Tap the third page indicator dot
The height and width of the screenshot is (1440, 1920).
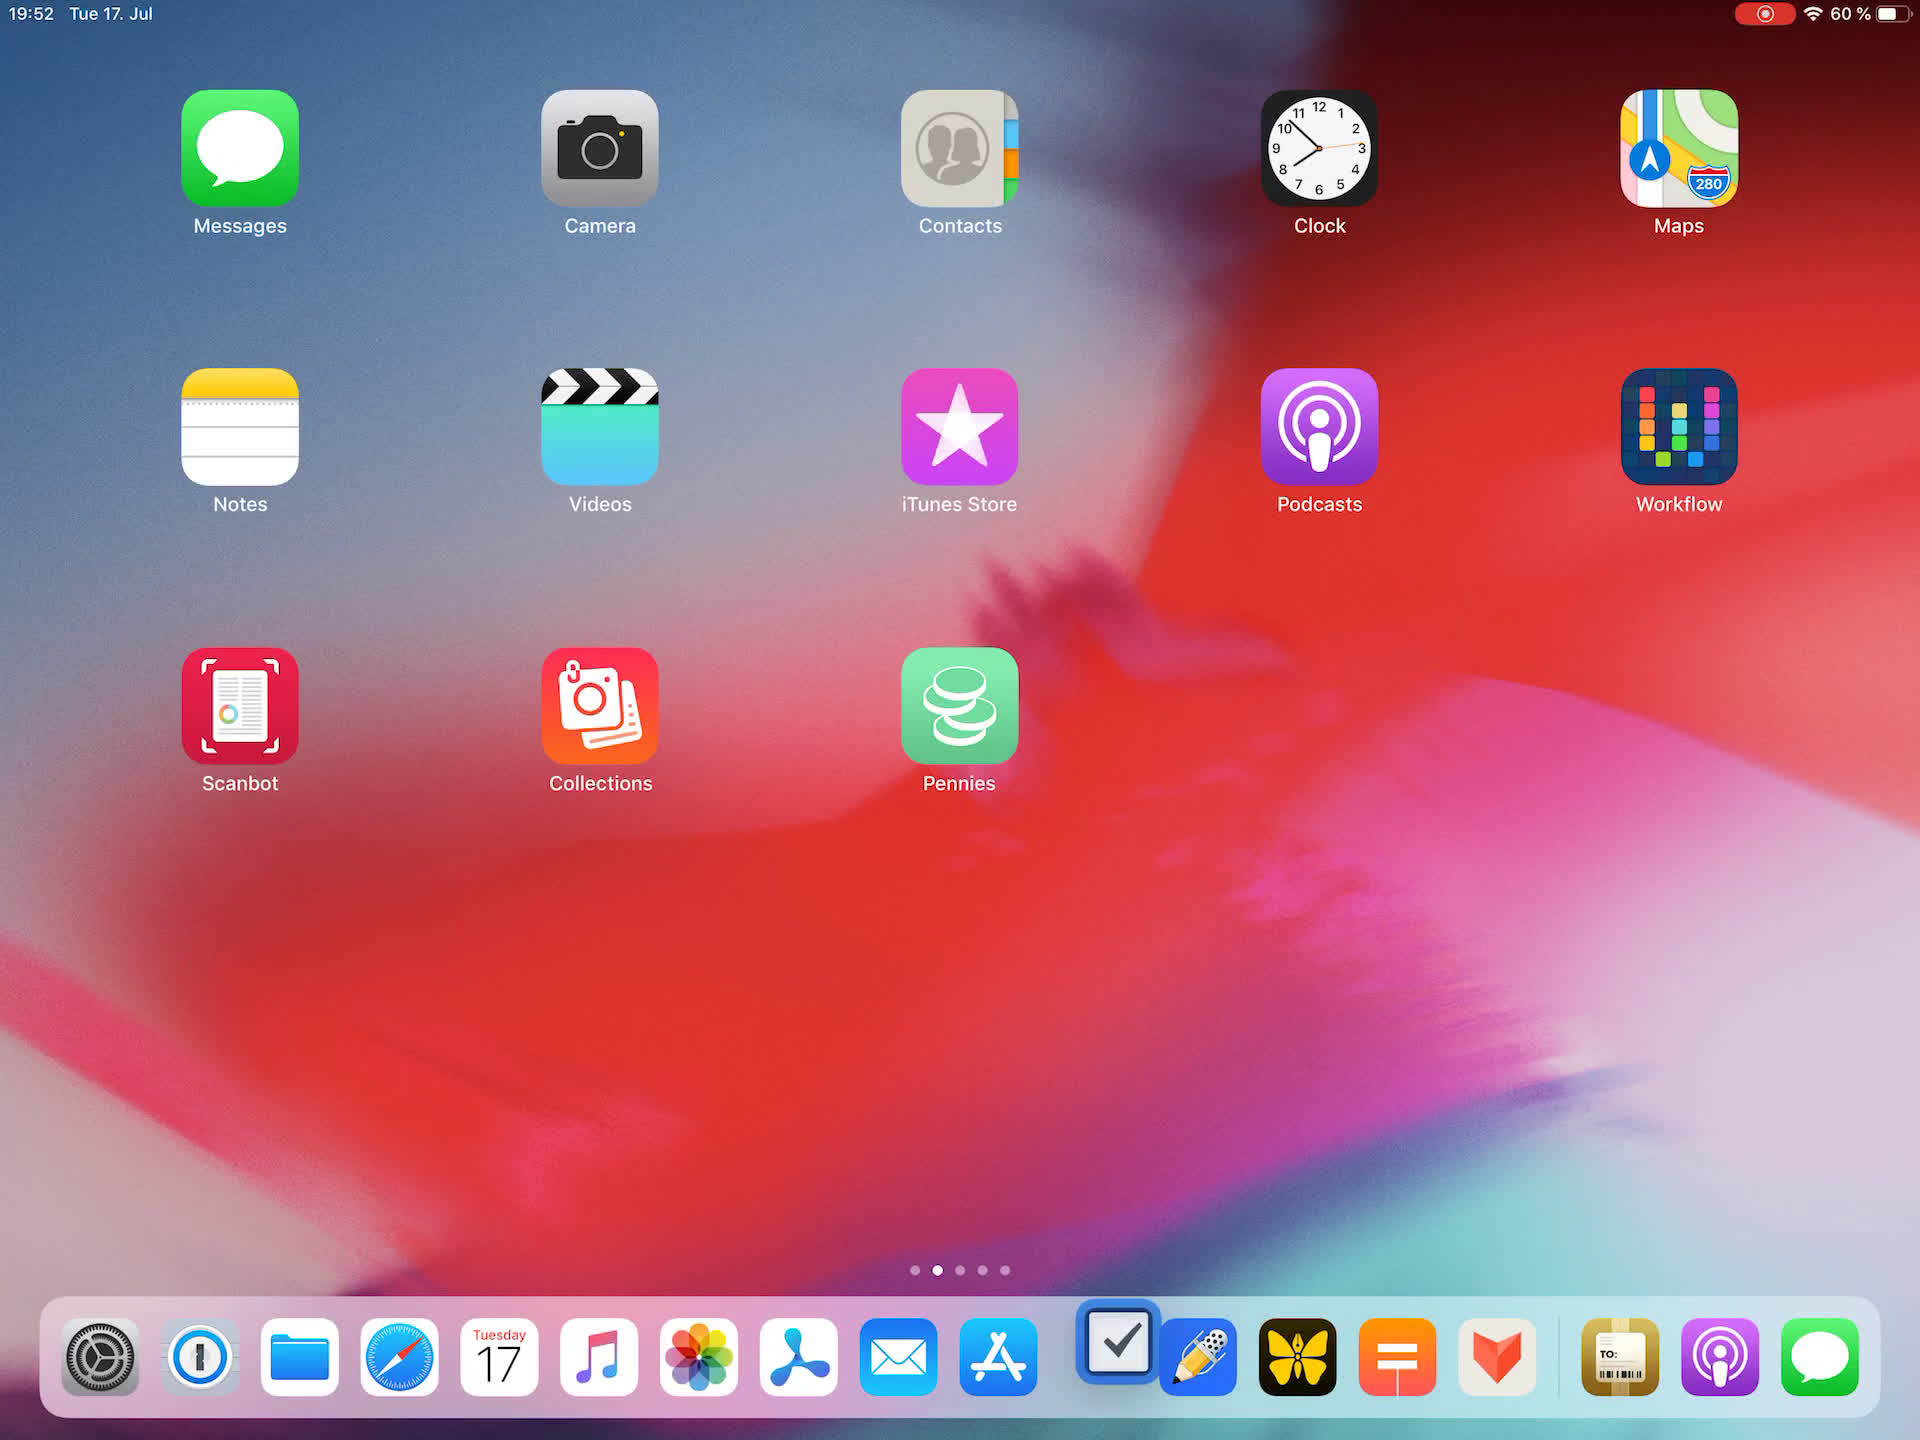960,1270
